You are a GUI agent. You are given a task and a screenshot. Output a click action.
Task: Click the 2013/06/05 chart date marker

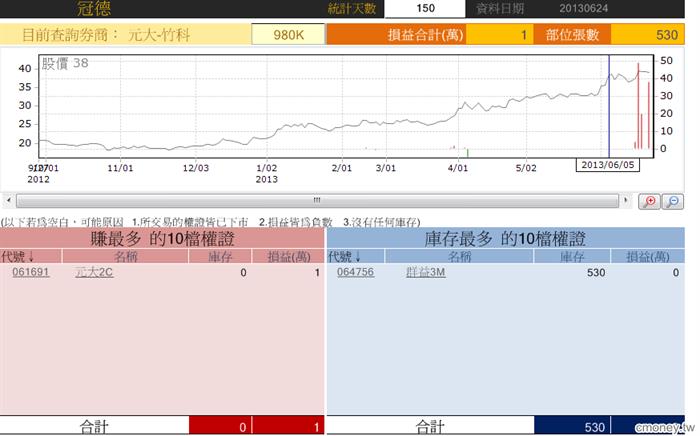click(608, 165)
